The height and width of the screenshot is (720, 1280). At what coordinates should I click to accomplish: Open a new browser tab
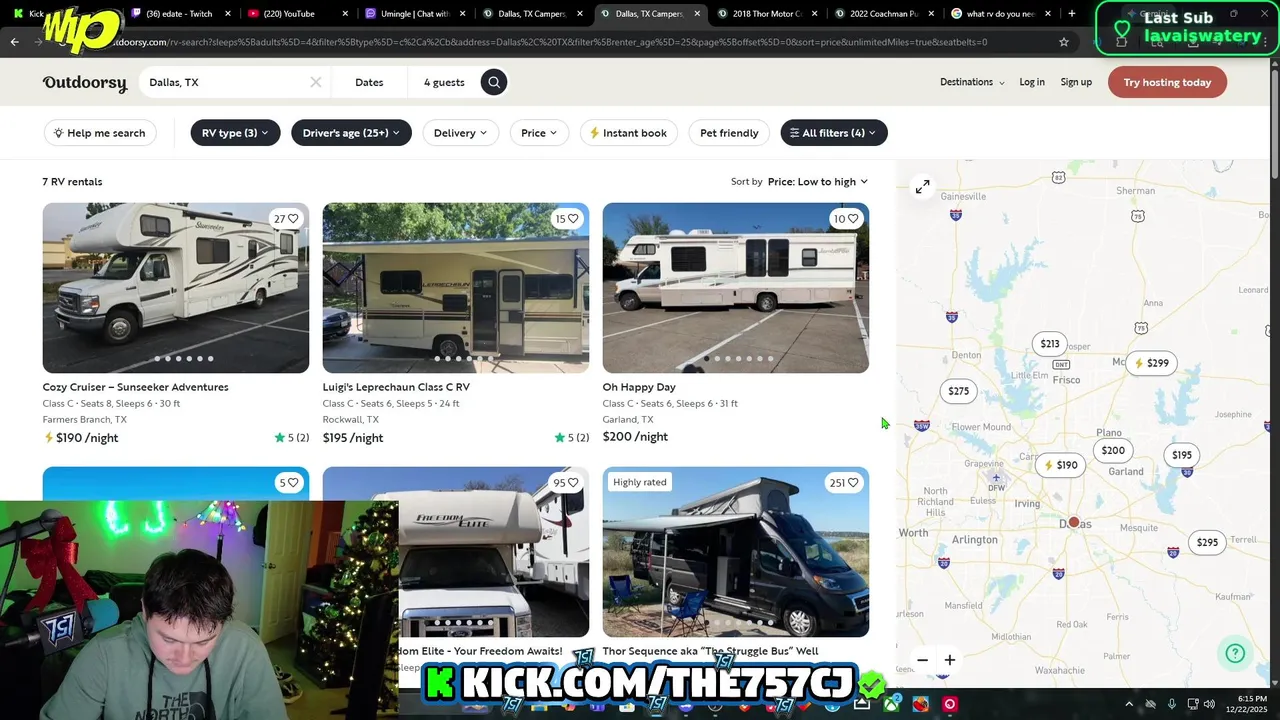pos(1071,14)
